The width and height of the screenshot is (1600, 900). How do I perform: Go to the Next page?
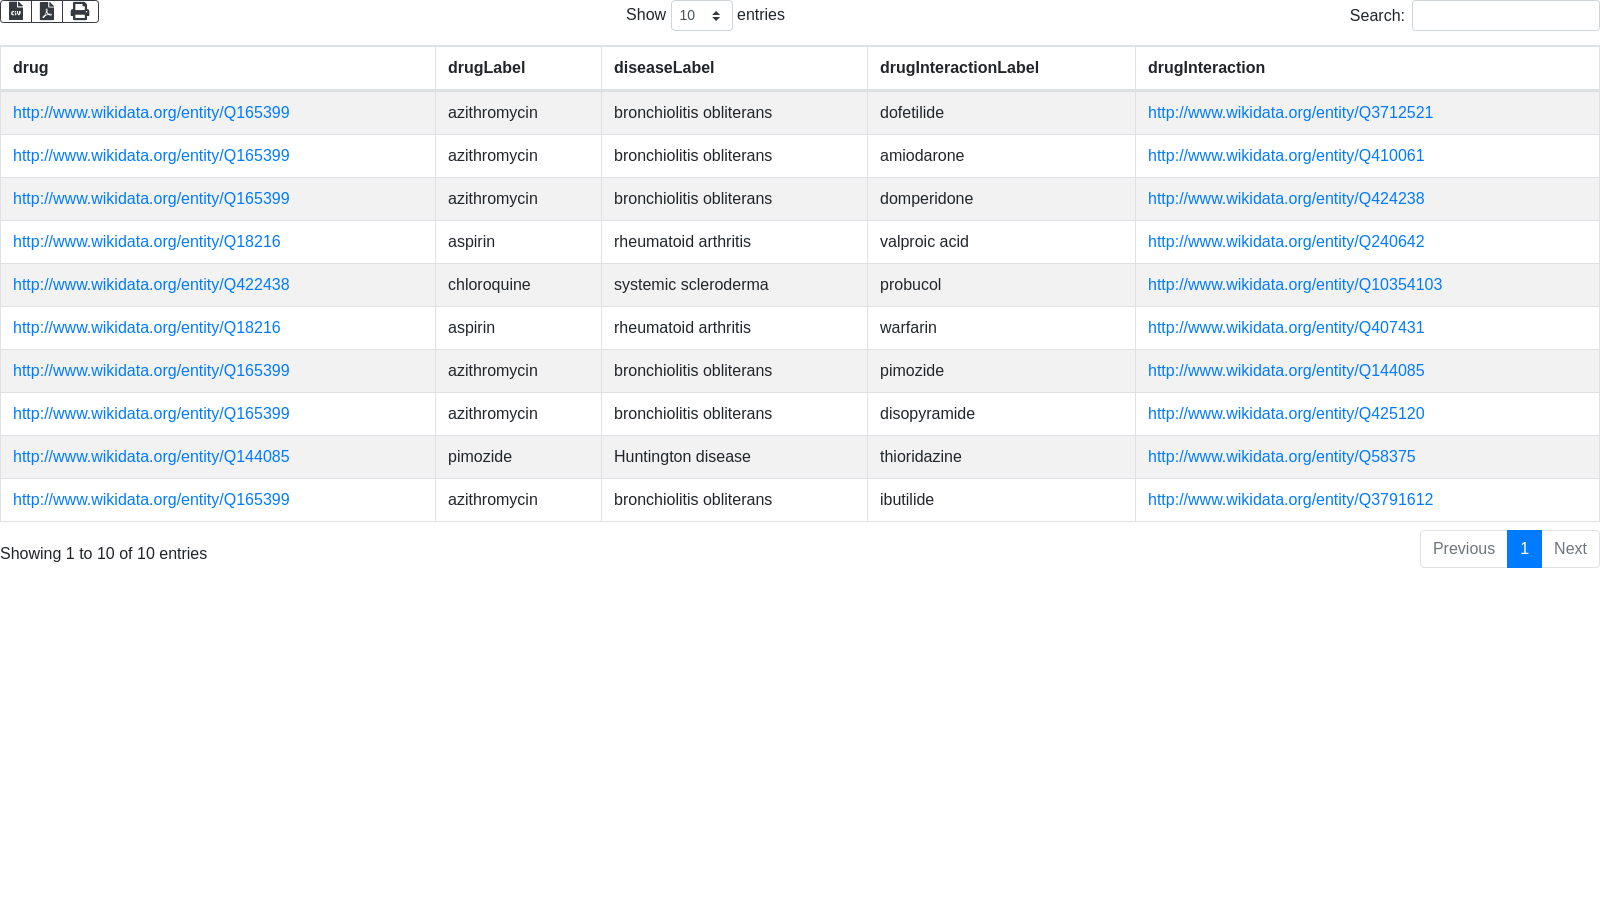1570,549
